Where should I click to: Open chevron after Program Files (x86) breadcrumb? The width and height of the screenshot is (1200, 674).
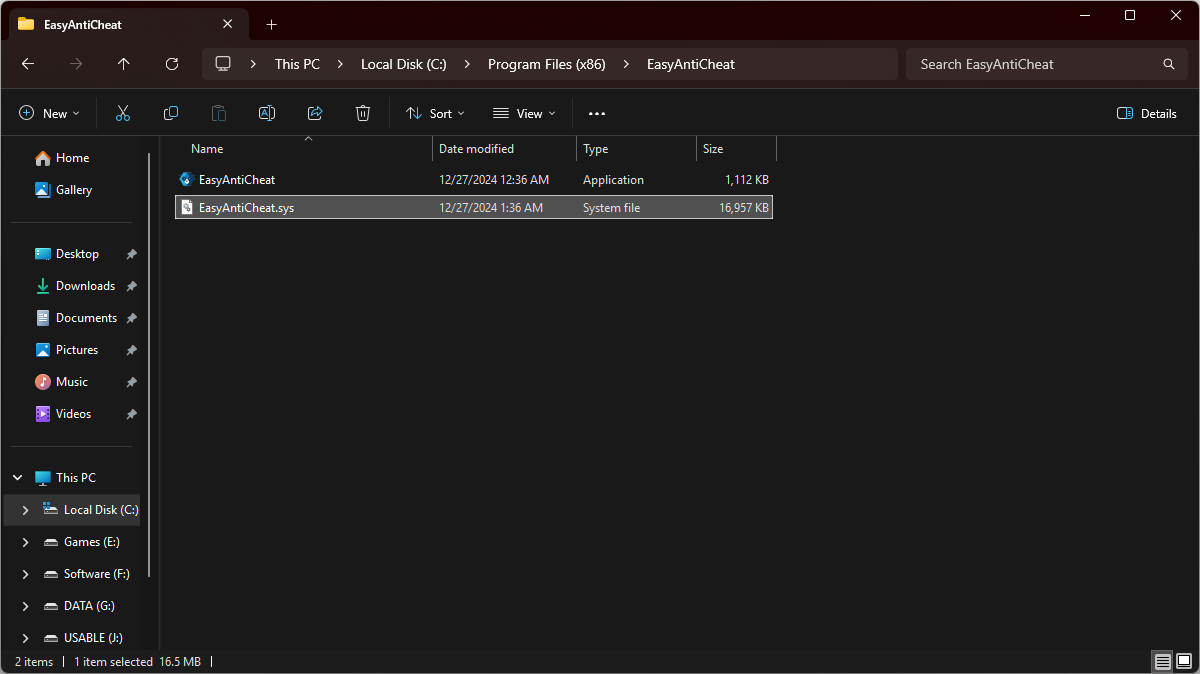click(x=626, y=64)
